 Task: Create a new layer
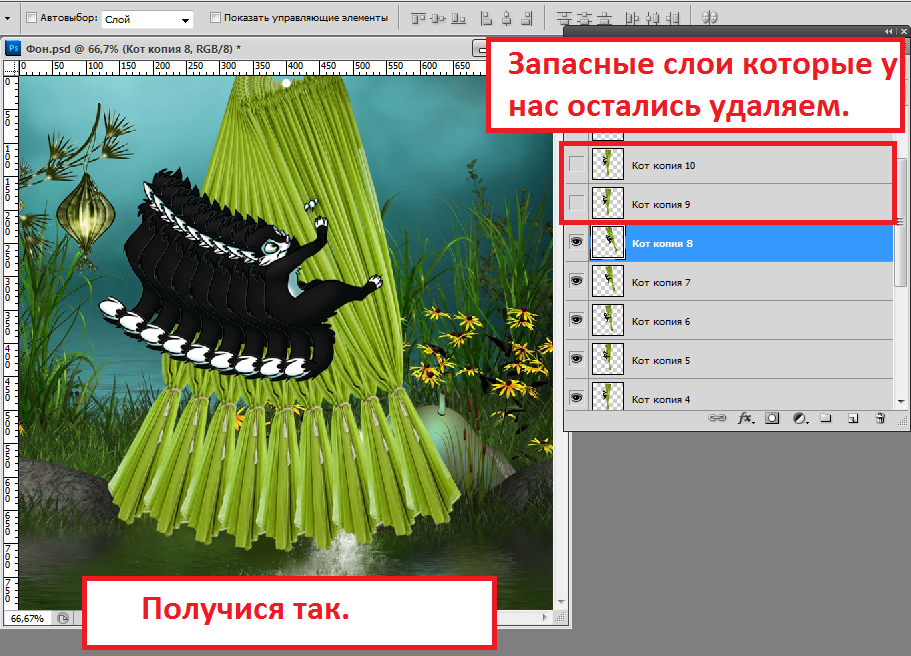point(853,418)
